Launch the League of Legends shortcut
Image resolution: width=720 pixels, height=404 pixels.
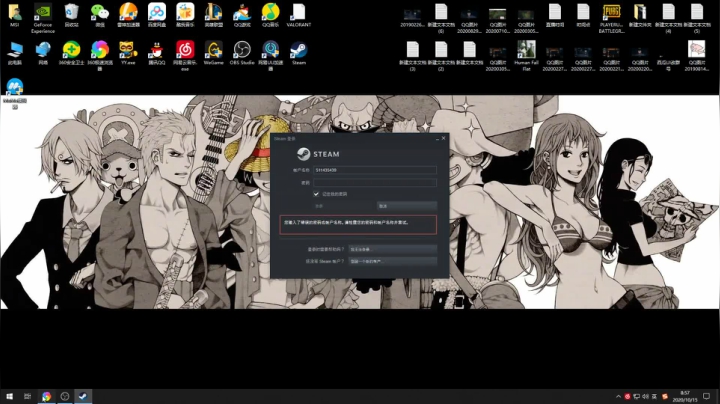214,15
